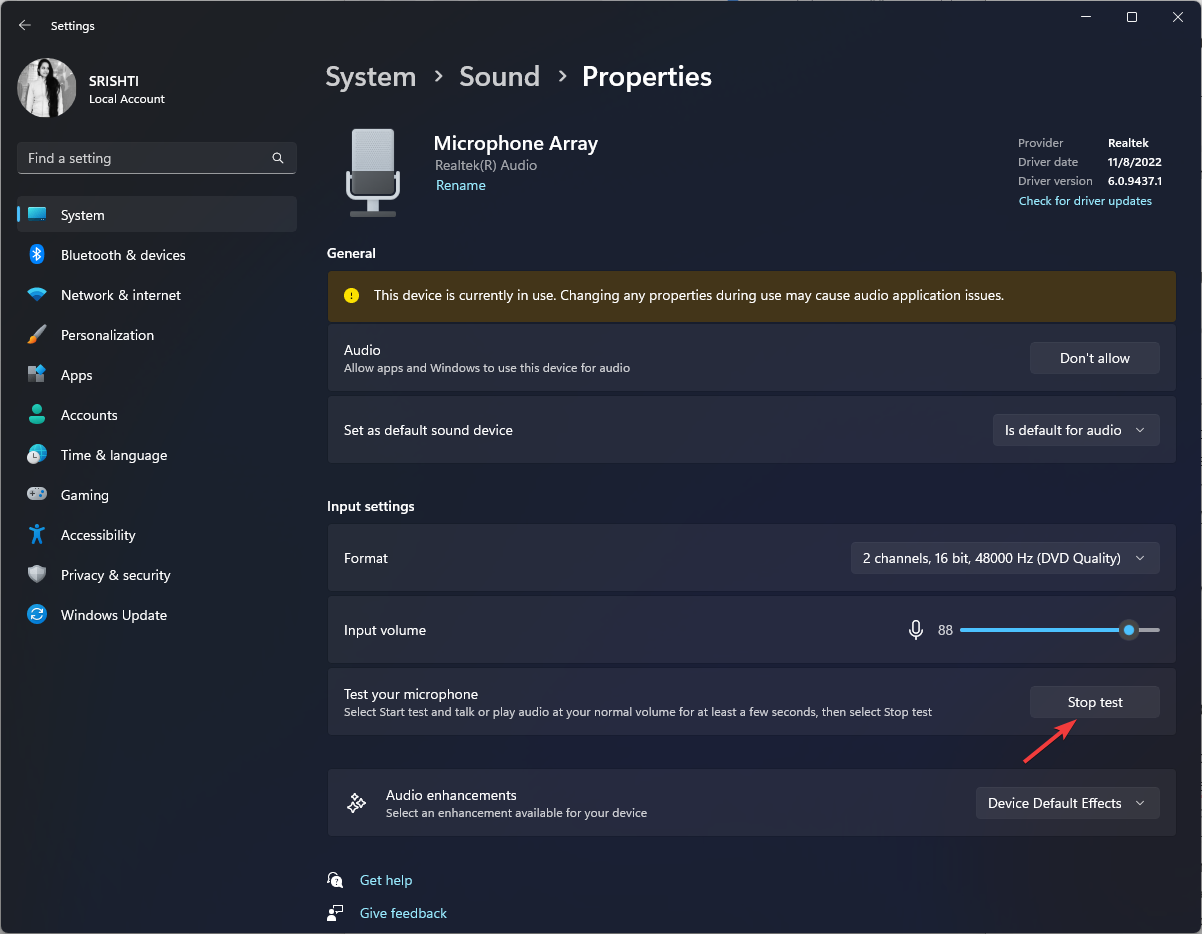The width and height of the screenshot is (1202, 934).
Task: Click the yellow warning icon in the banner
Action: [351, 295]
